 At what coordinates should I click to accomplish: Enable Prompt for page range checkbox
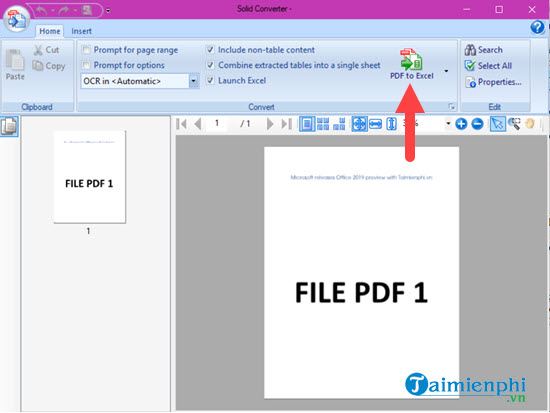(86, 50)
